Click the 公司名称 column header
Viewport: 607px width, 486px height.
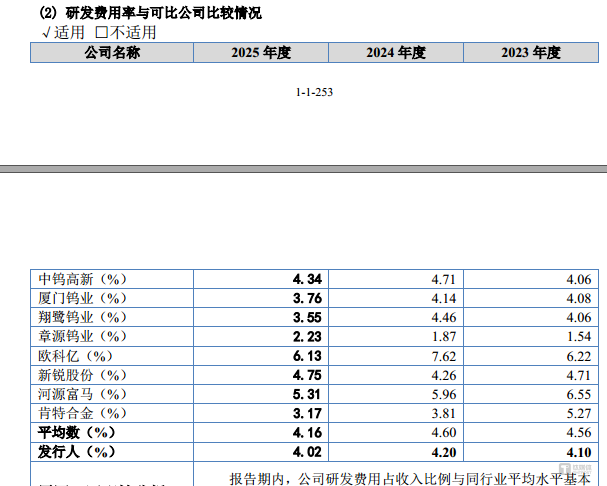pyautogui.click(x=112, y=53)
